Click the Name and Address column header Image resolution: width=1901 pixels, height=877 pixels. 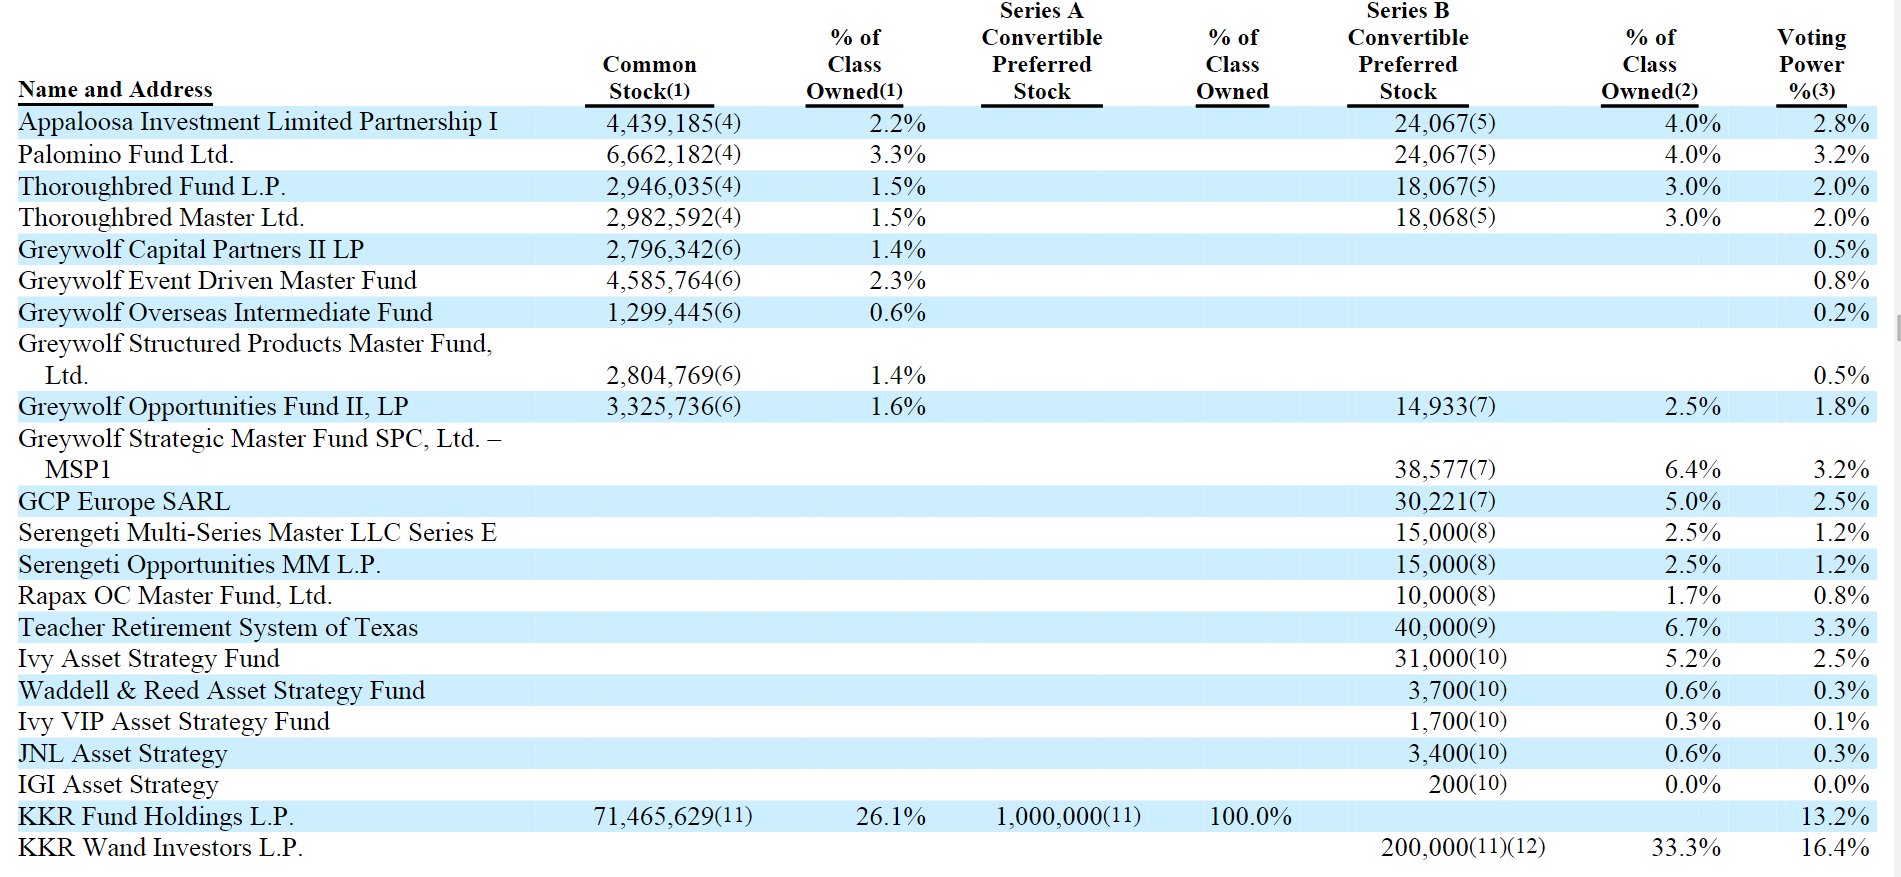(115, 90)
